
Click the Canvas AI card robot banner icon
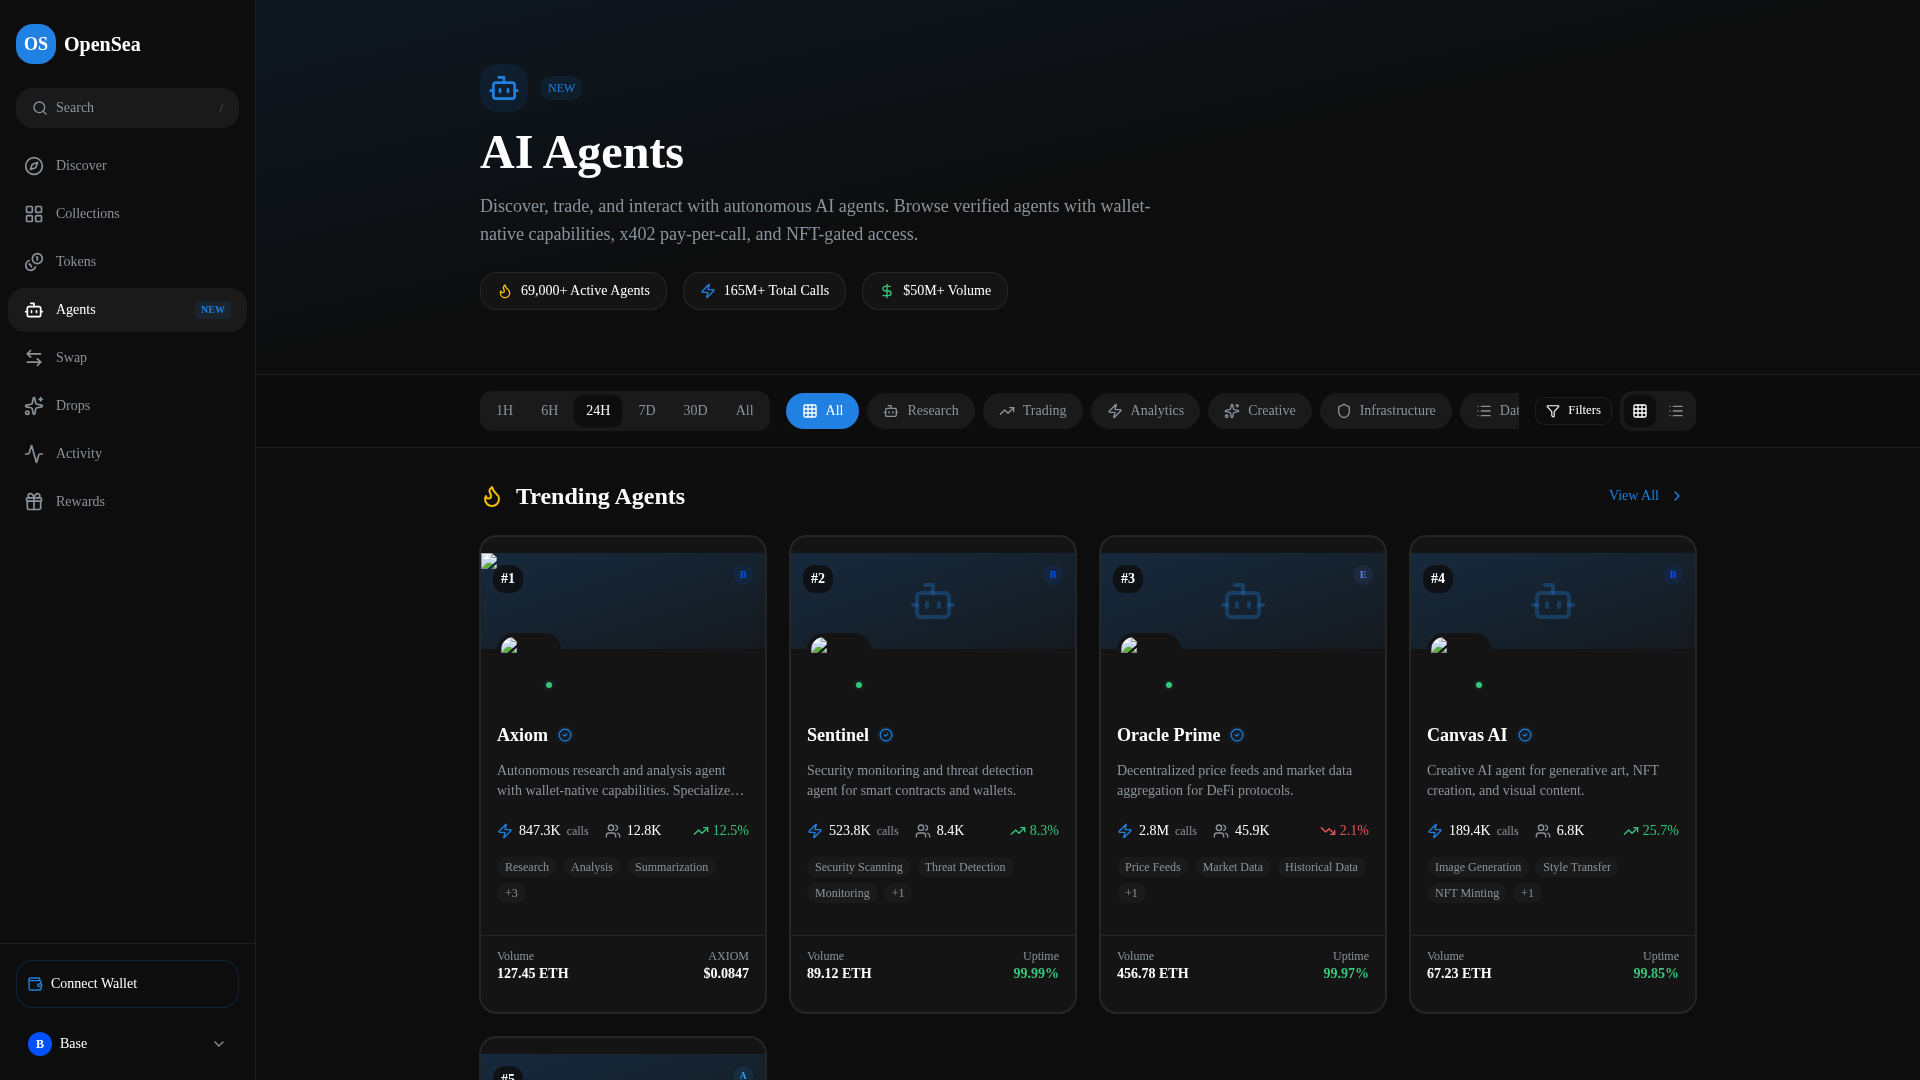click(1553, 602)
